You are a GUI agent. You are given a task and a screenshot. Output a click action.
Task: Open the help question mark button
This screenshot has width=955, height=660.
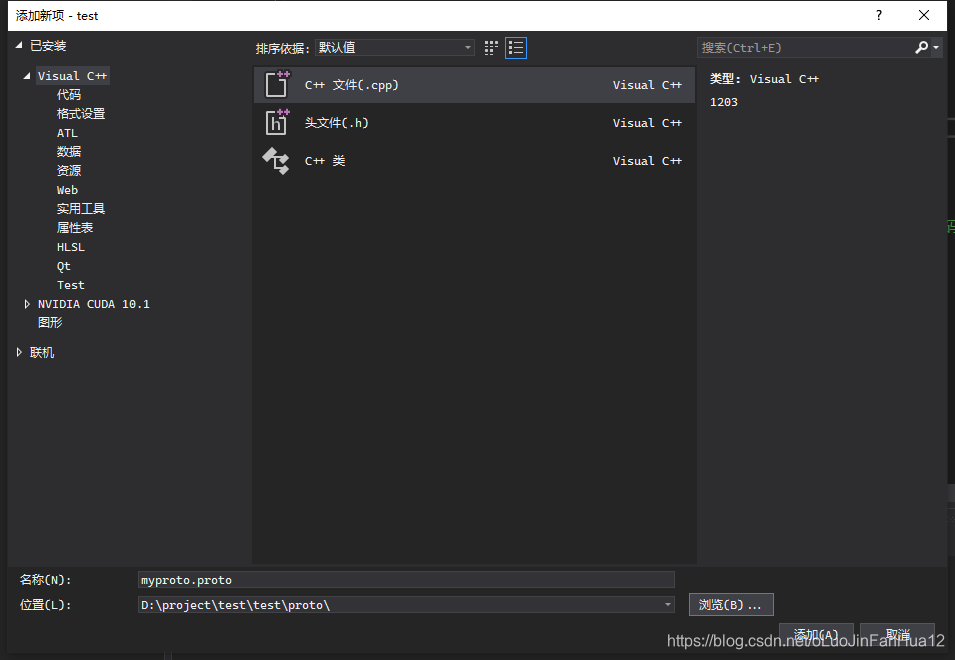coord(879,15)
